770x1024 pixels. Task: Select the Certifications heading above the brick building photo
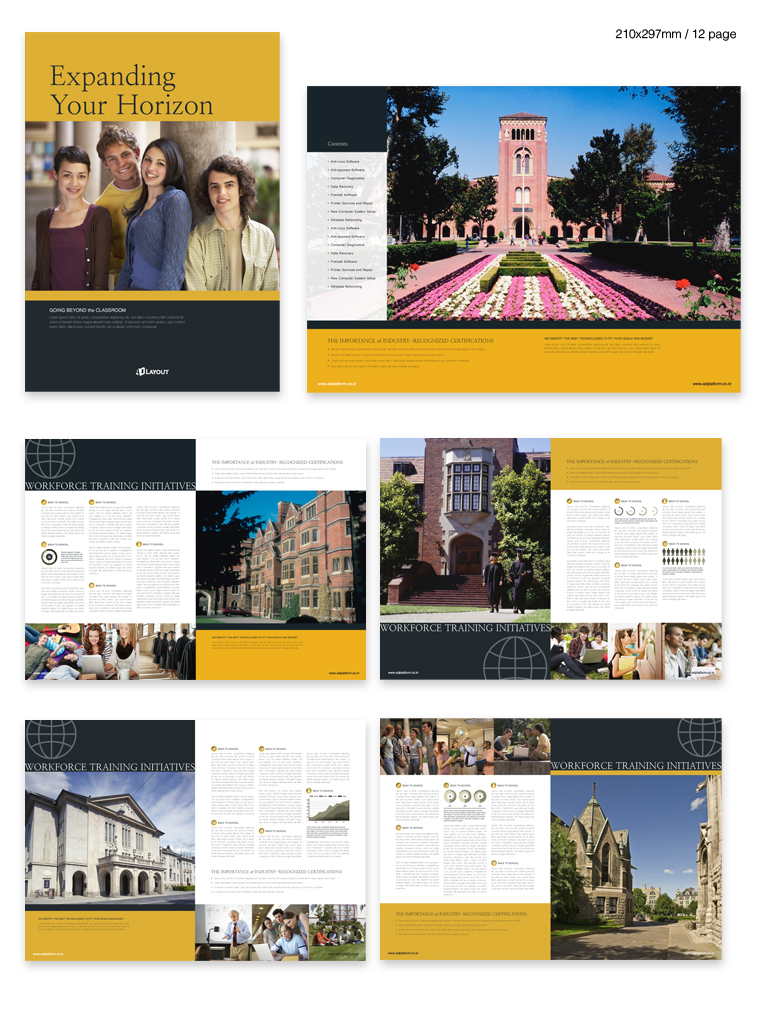[277, 462]
